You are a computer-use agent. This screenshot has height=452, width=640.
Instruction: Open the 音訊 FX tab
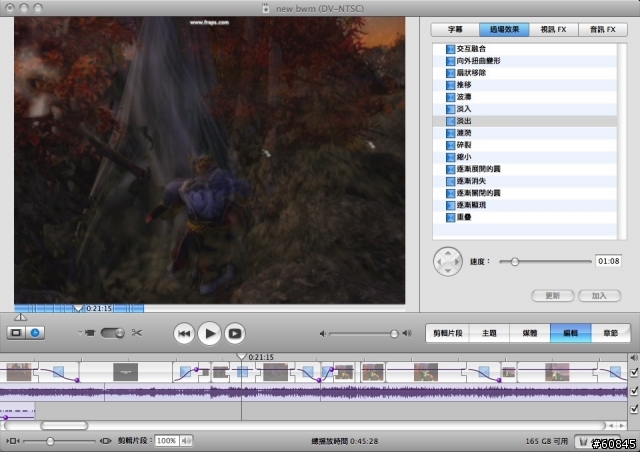point(603,29)
